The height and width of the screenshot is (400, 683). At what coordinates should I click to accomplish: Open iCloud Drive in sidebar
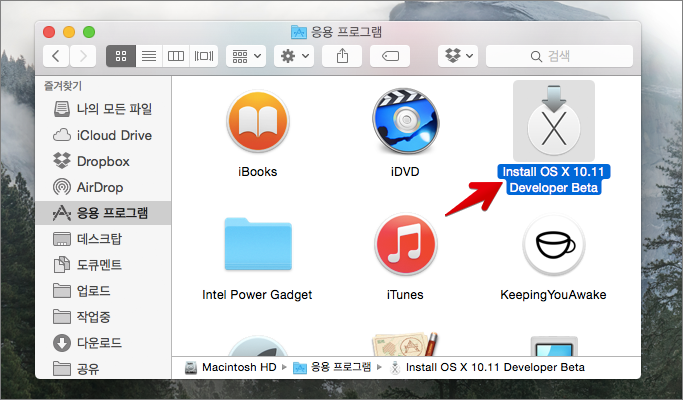tap(103, 136)
